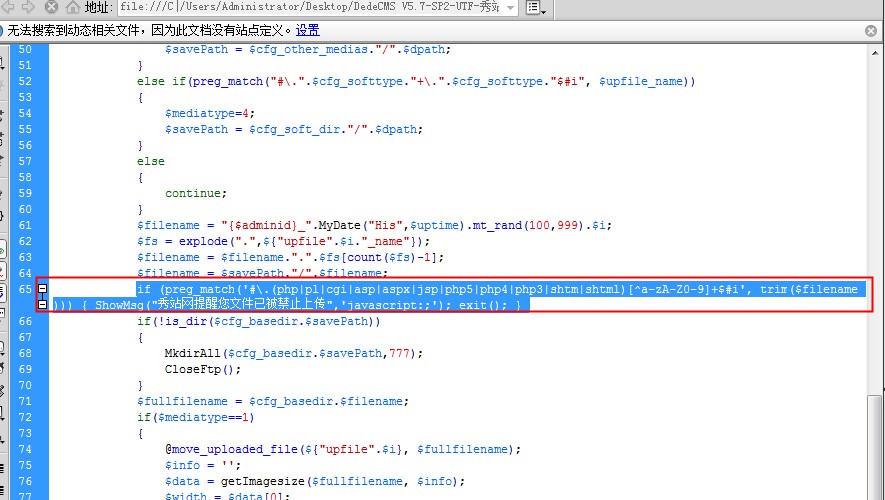The height and width of the screenshot is (500, 885).
Task: Open the 设置 link in info bar
Action: click(308, 30)
